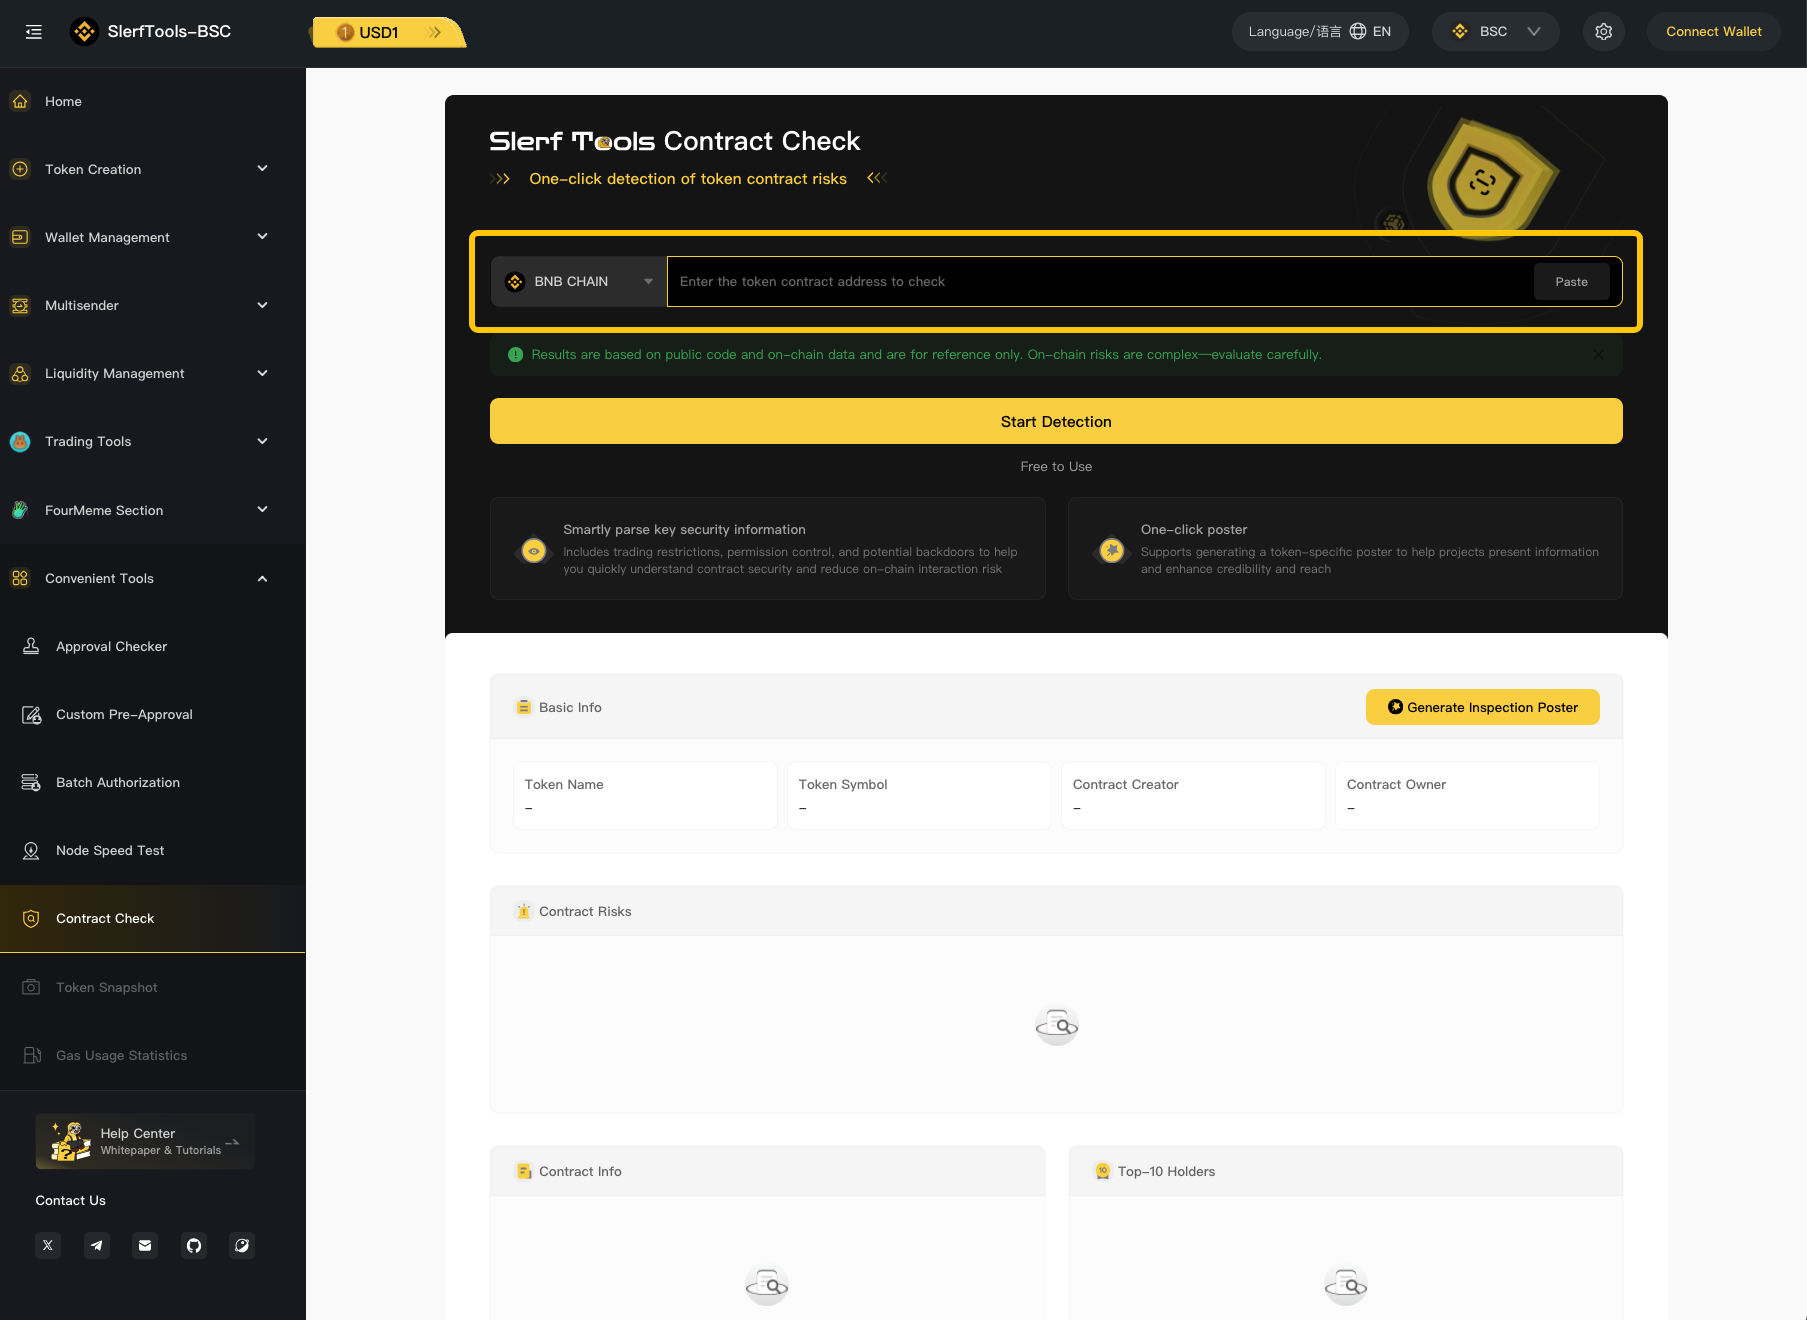The image size is (1807, 1320).
Task: Select Batch Authorization in the sidebar
Action: (117, 782)
